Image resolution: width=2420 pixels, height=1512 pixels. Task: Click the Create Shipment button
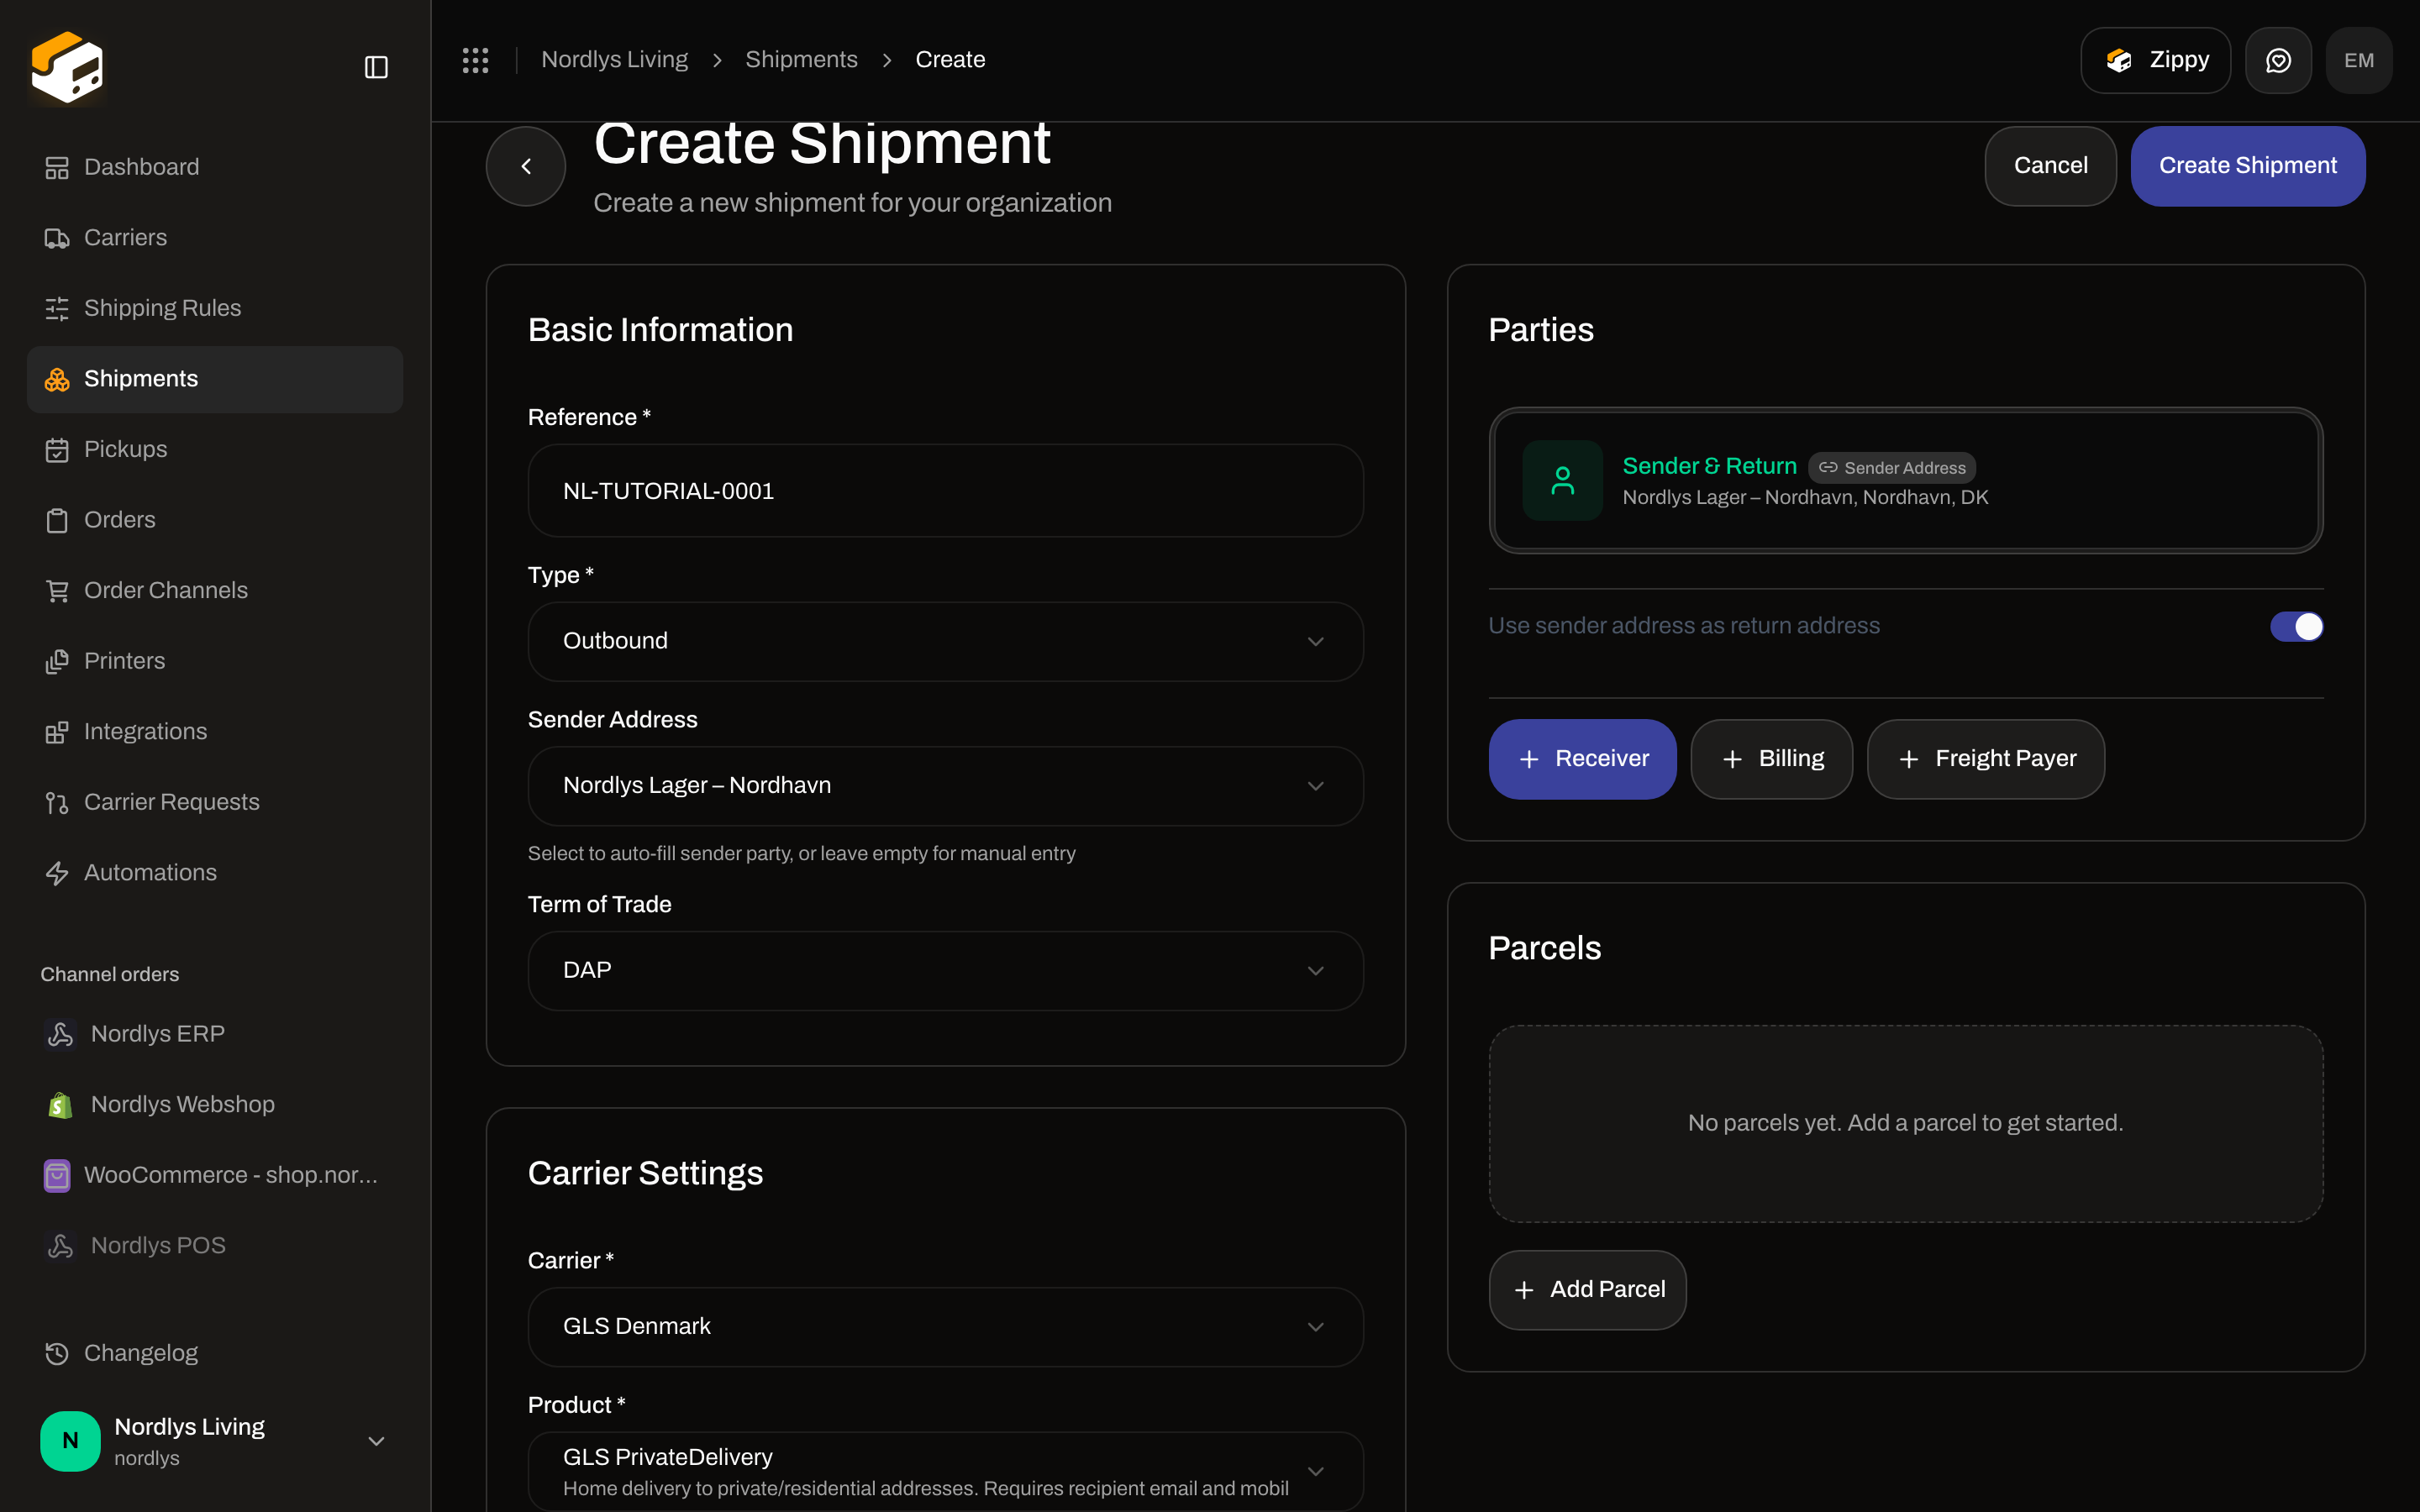coord(2247,166)
